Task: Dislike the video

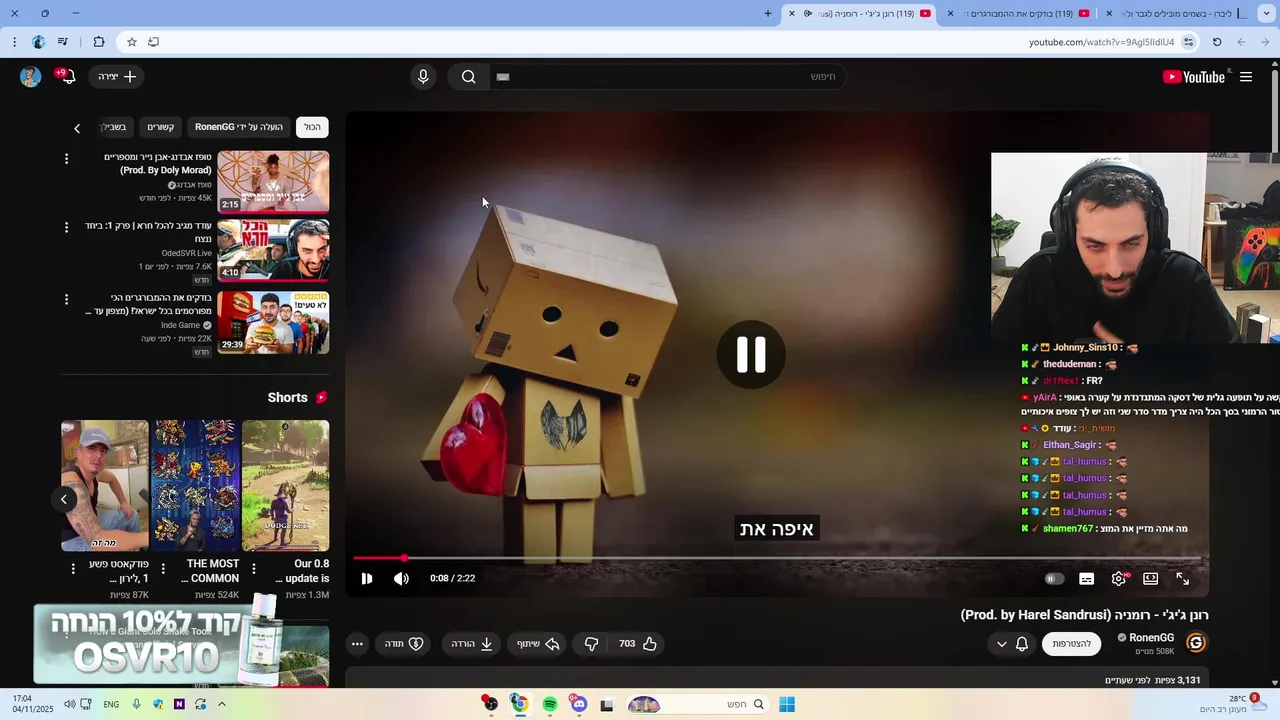Action: click(591, 644)
